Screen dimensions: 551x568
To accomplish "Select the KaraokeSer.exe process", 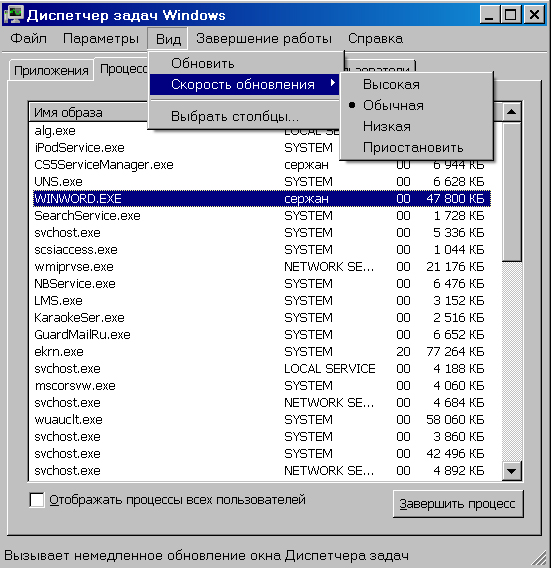I will (x=262, y=318).
